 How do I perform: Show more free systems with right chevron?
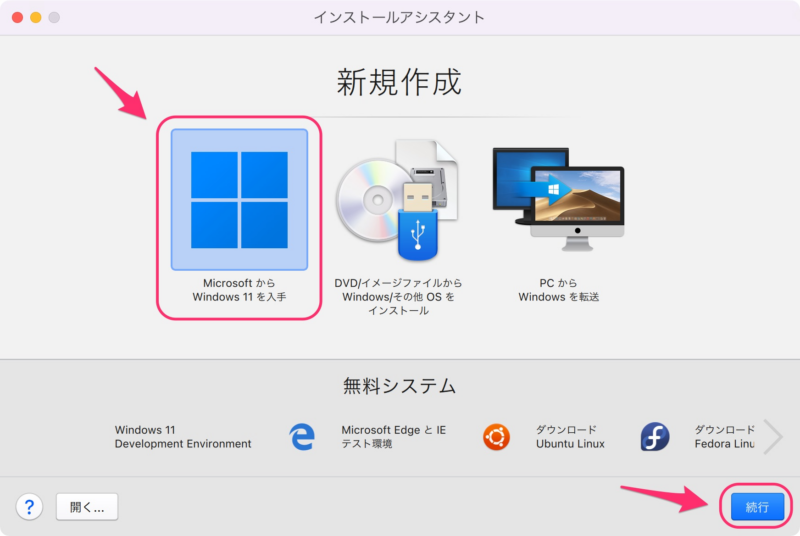pyautogui.click(x=773, y=437)
